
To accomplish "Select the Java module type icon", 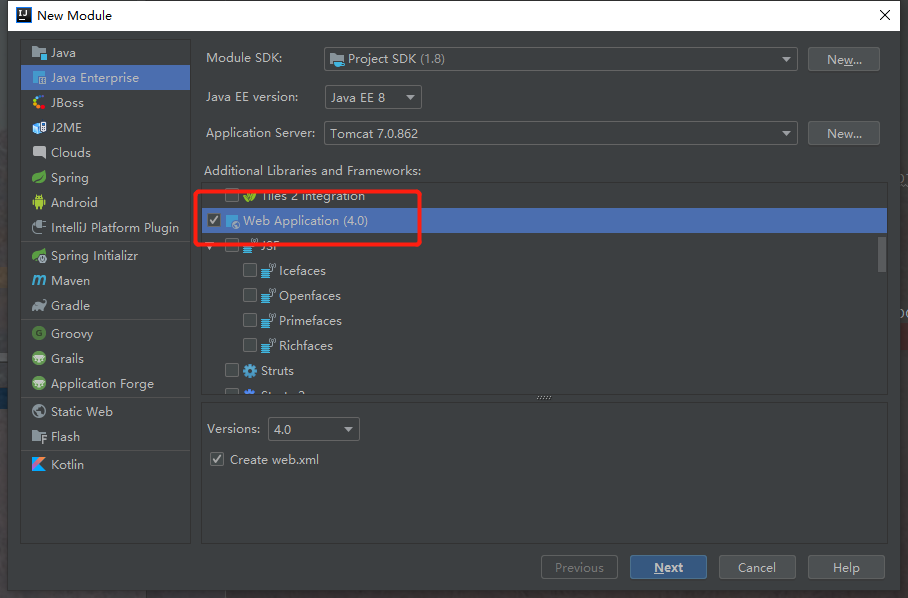I will (x=39, y=53).
